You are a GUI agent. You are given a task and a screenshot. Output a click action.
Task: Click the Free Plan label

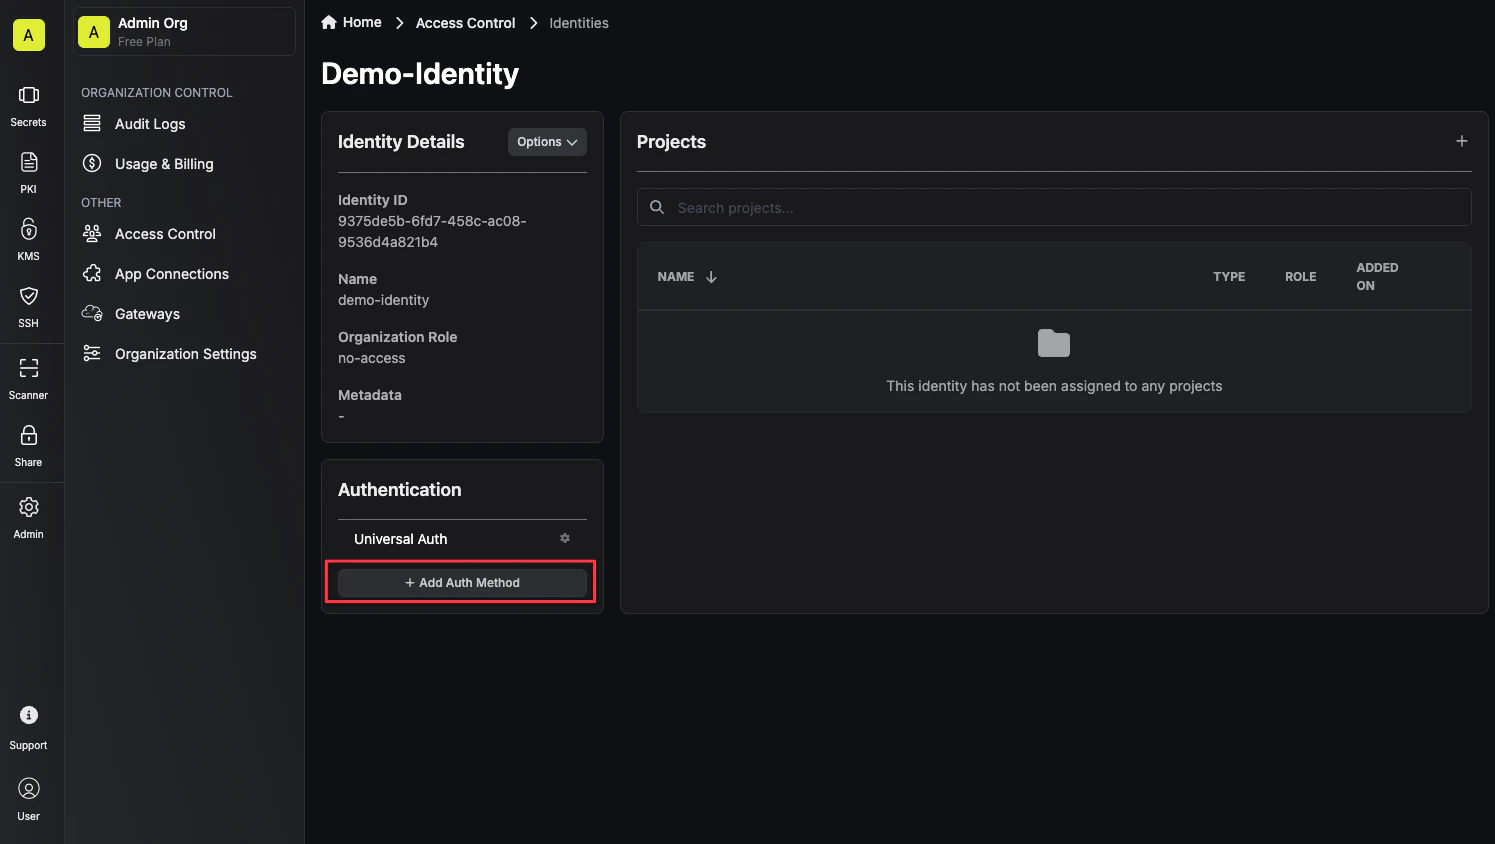144,42
